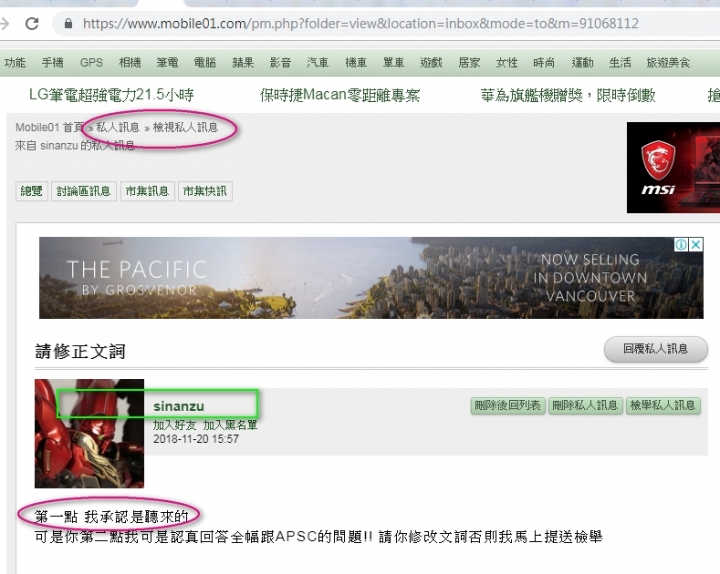This screenshot has height=574, width=720.
Task: Click the URL address field
Action: tap(360, 23)
